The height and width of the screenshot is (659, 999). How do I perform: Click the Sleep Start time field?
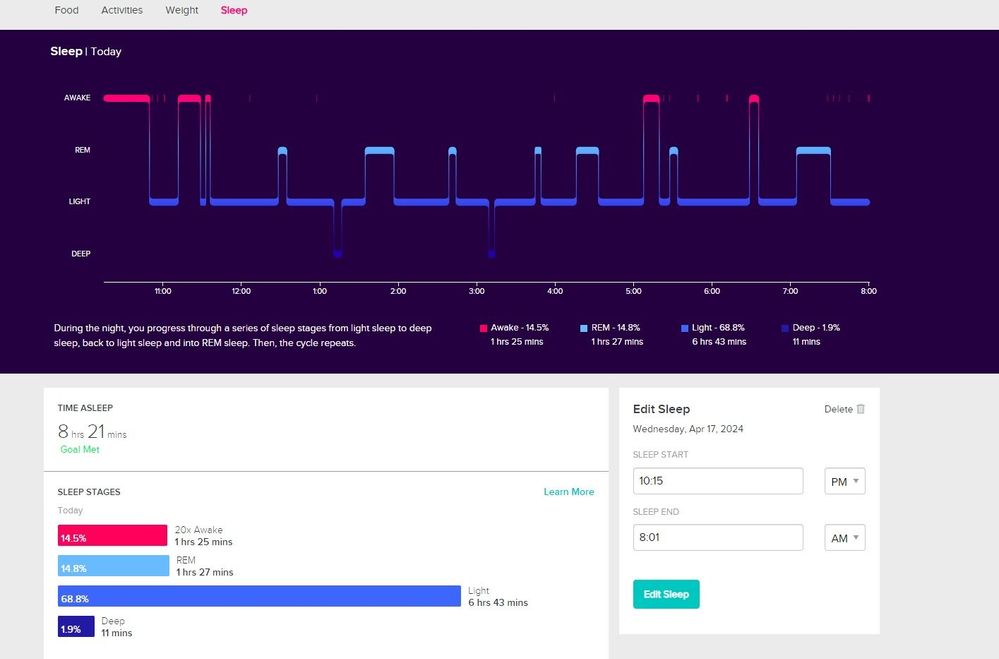718,481
